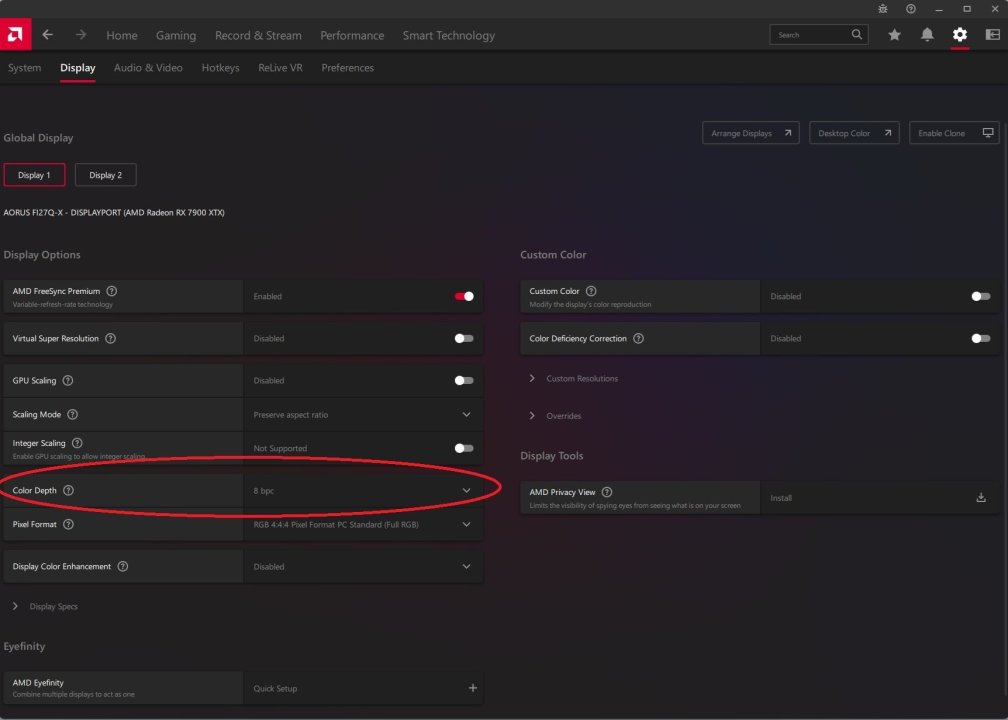This screenshot has width=1008, height=720.
Task: Switch to the Hotkeys tab
Action: (220, 68)
